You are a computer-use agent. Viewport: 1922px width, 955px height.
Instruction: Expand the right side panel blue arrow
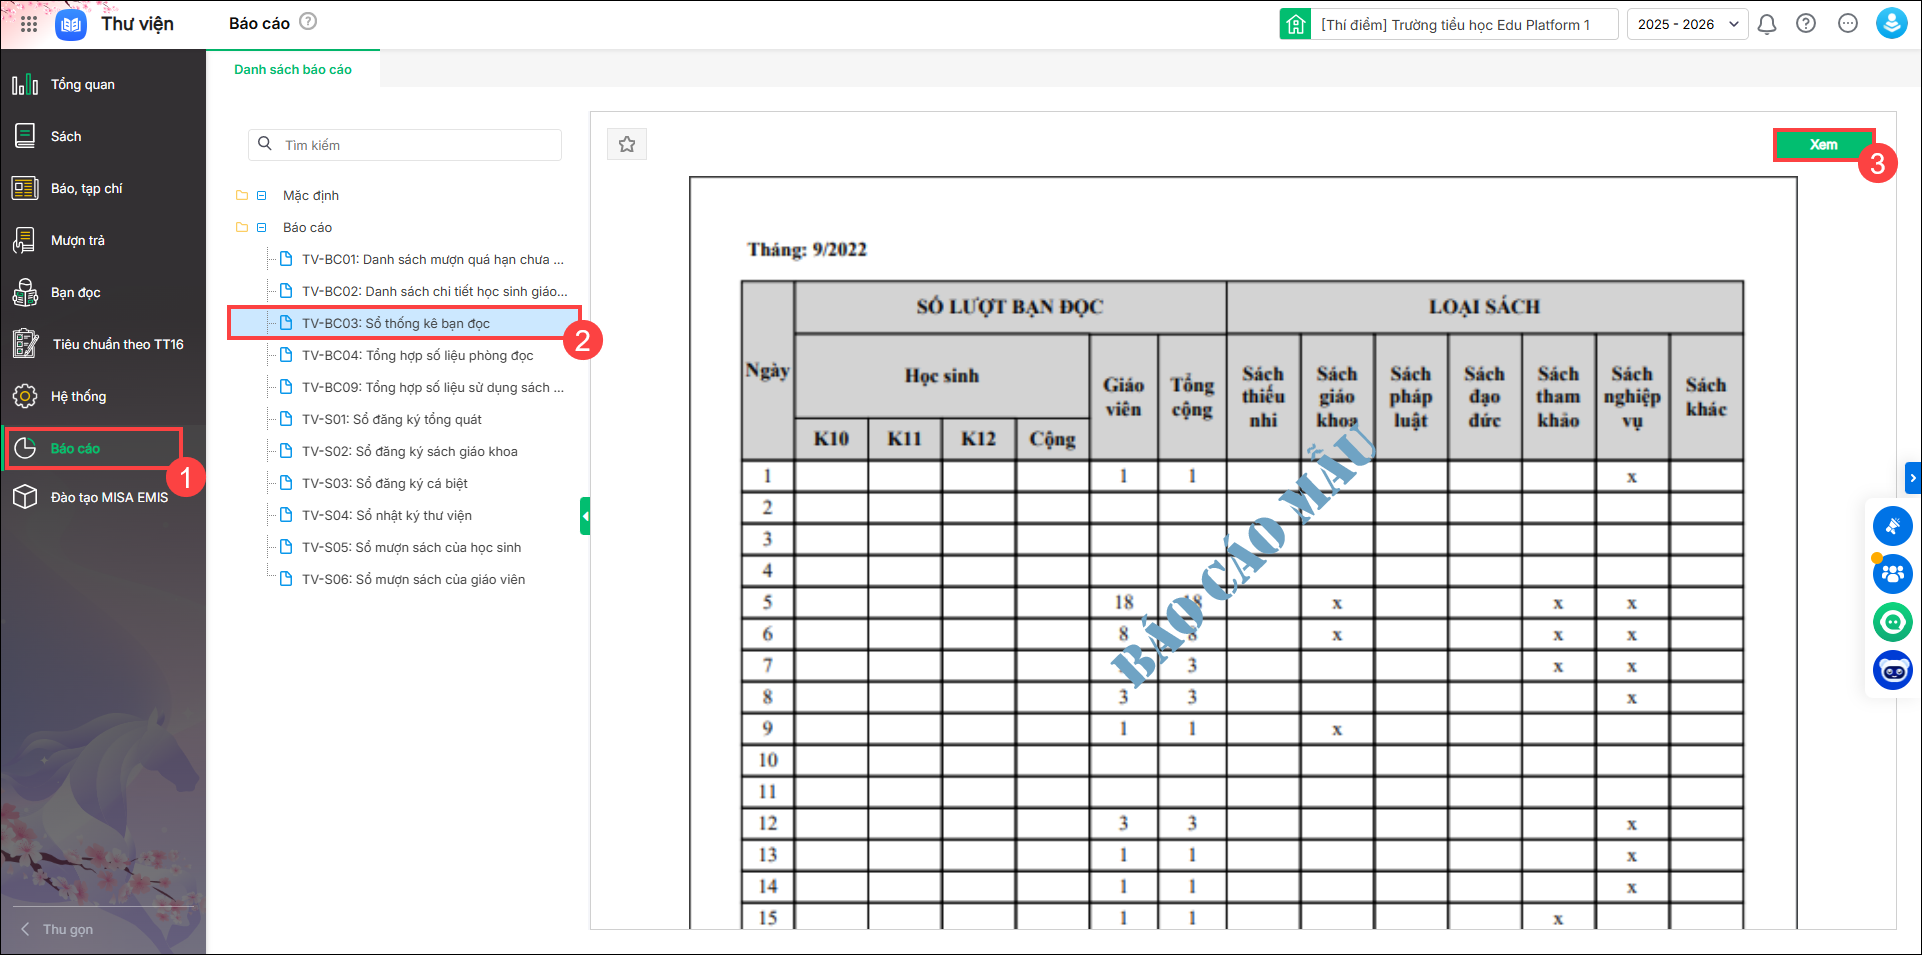click(x=1912, y=478)
